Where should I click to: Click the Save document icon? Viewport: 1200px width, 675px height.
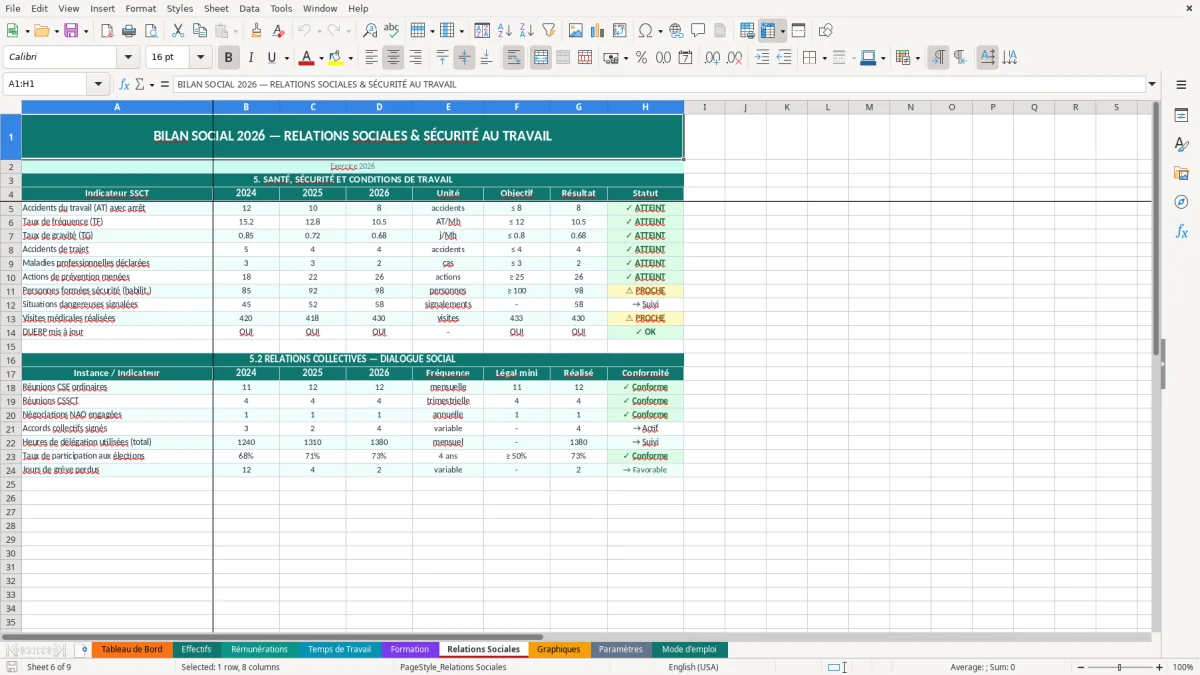(x=71, y=31)
